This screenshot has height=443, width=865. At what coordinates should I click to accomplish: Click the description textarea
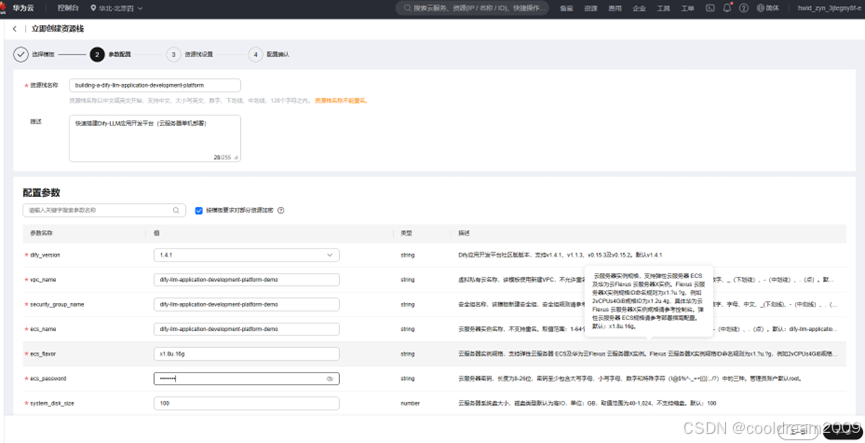[155, 138]
